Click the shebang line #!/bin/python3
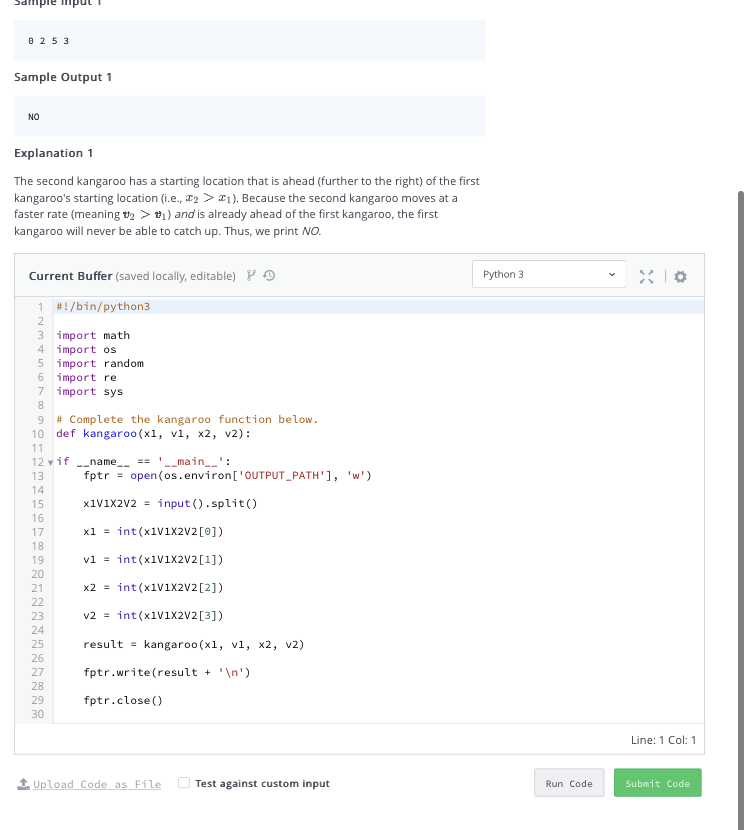Image resolution: width=750 pixels, height=830 pixels. 103,306
